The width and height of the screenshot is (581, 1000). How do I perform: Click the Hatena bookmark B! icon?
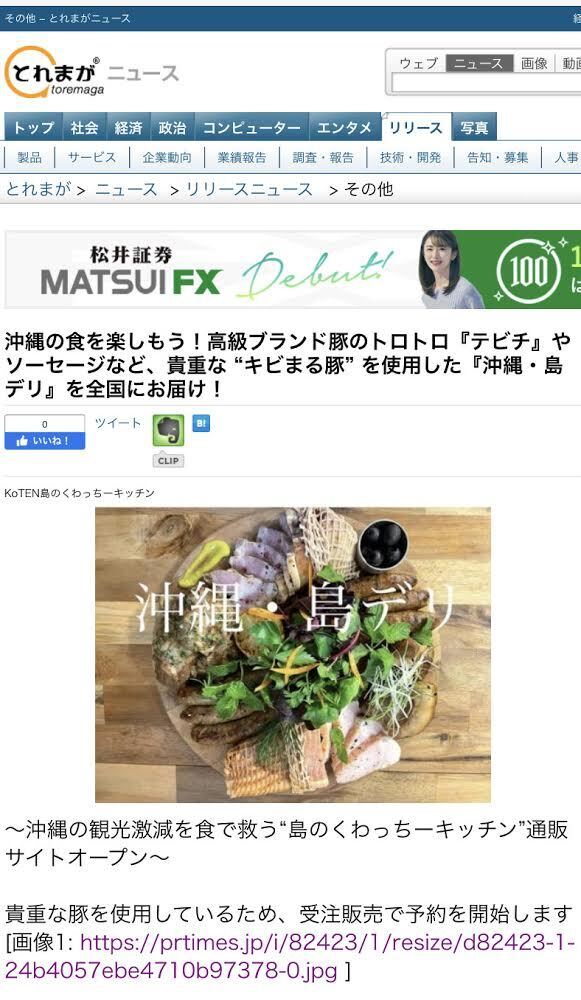(202, 423)
